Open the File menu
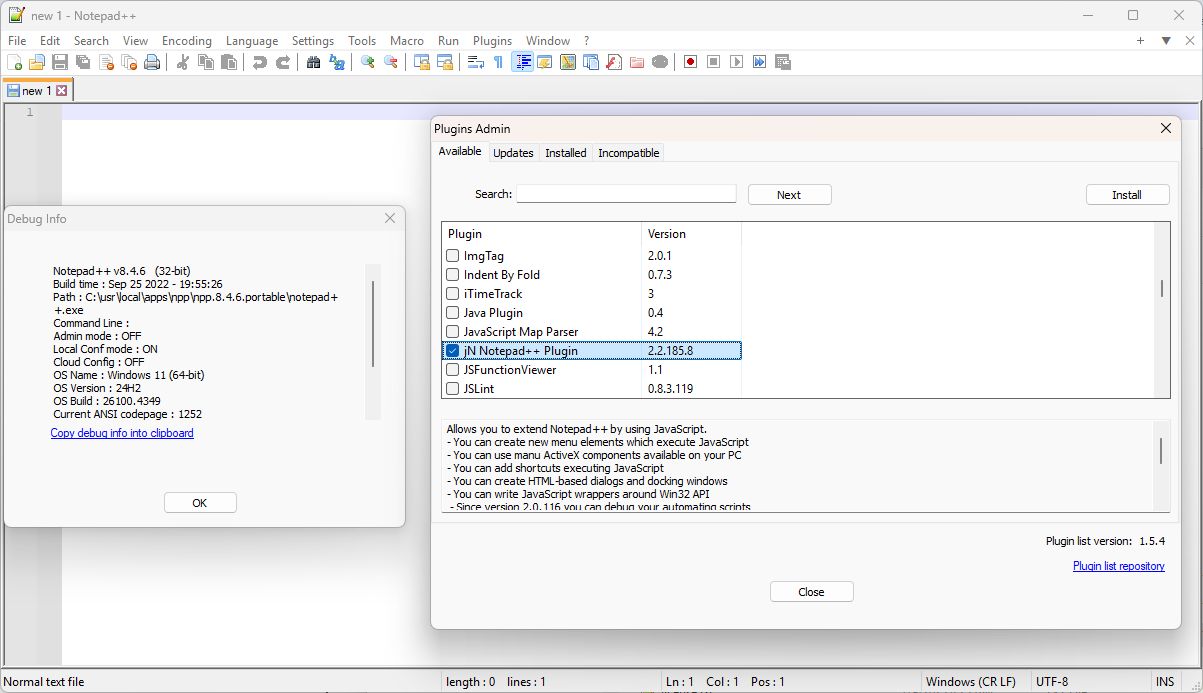This screenshot has width=1203, height=693. point(17,41)
